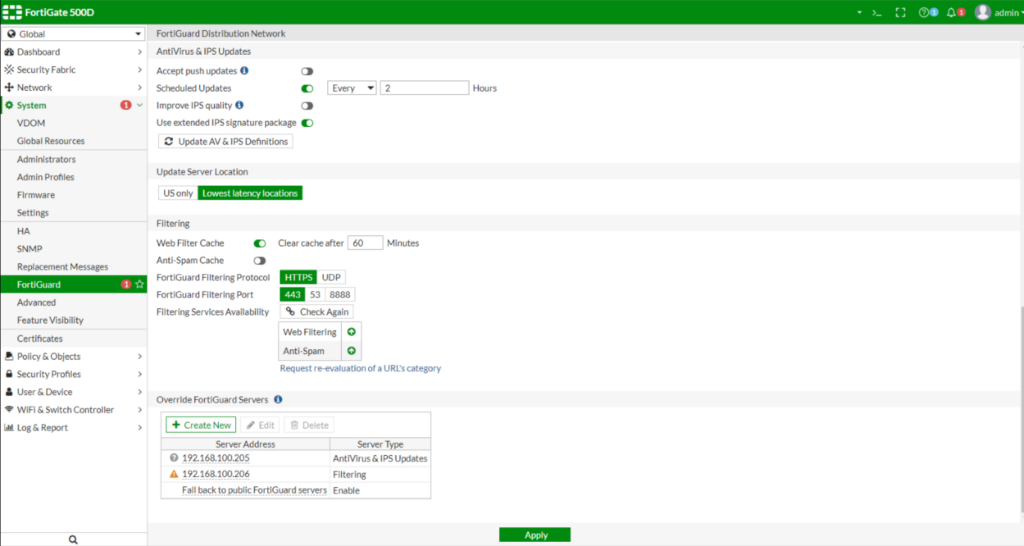Image resolution: width=1024 pixels, height=546 pixels.
Task: Click info icon beside Override FortiGuard Servers
Action: click(278, 399)
